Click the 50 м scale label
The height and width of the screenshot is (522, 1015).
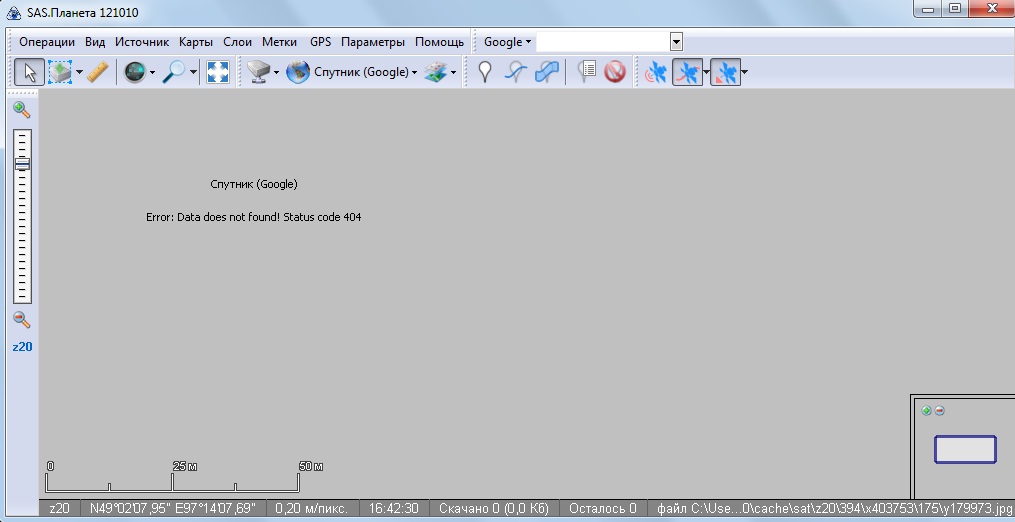pos(311,466)
